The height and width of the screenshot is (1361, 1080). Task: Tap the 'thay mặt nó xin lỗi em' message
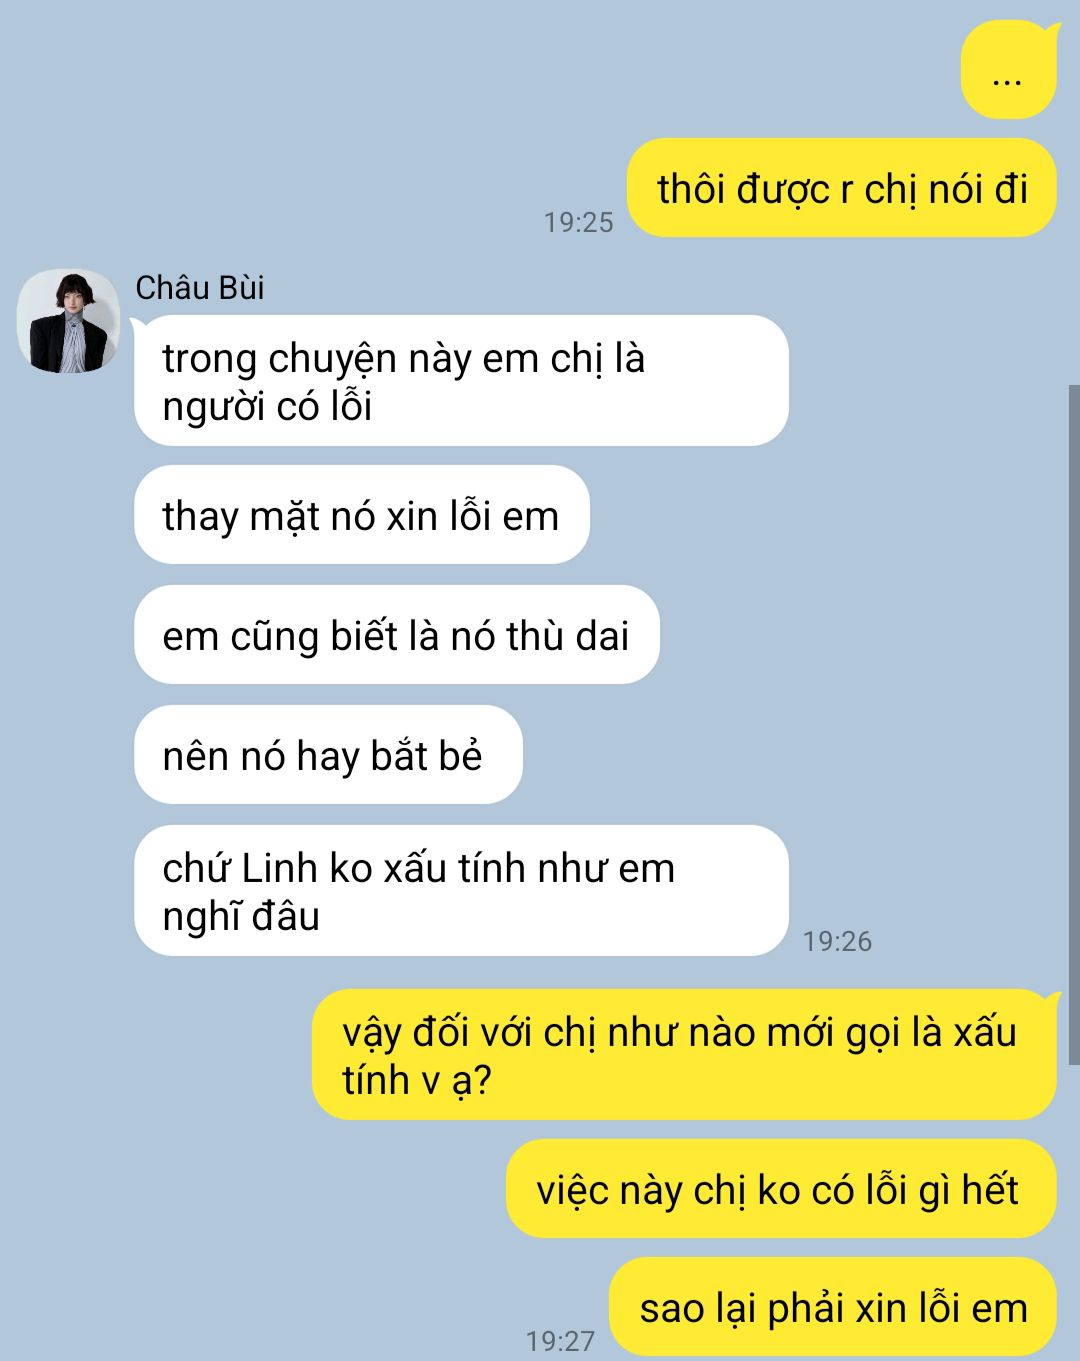click(x=362, y=515)
